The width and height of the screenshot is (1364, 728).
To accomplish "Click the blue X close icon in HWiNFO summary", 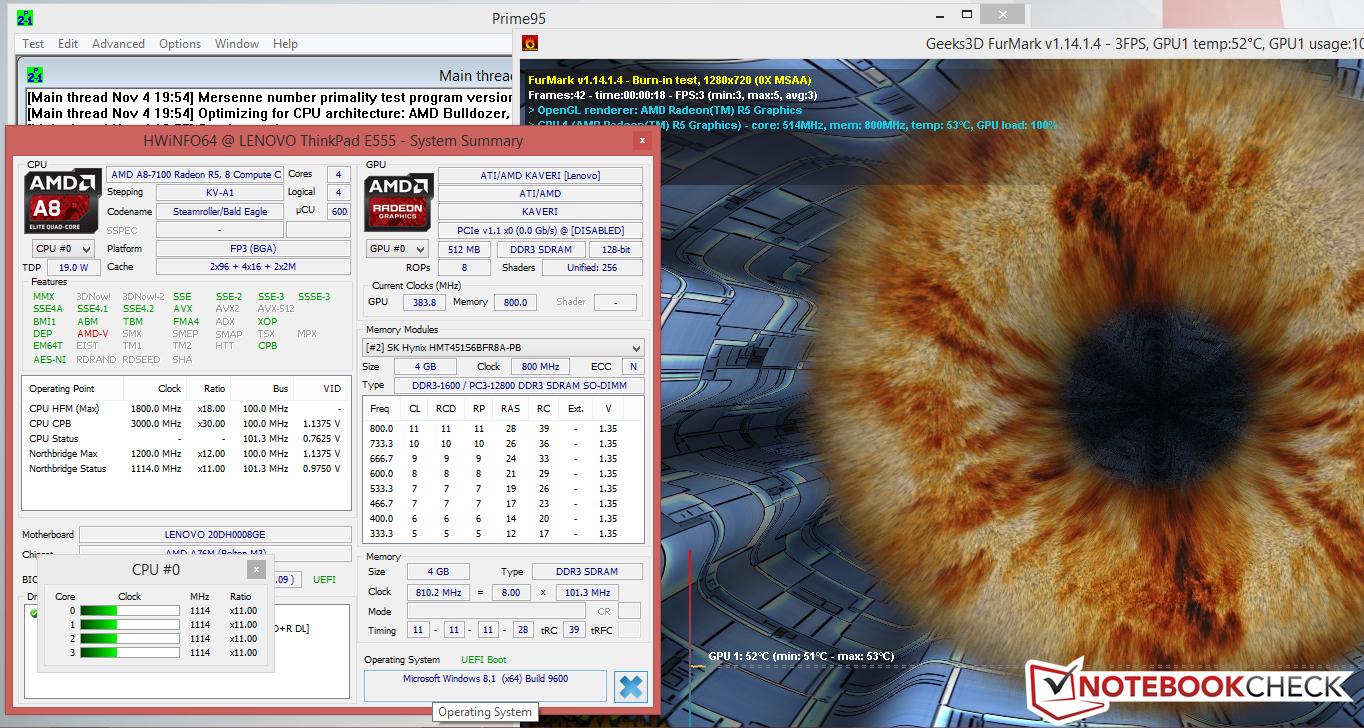I will point(630,687).
